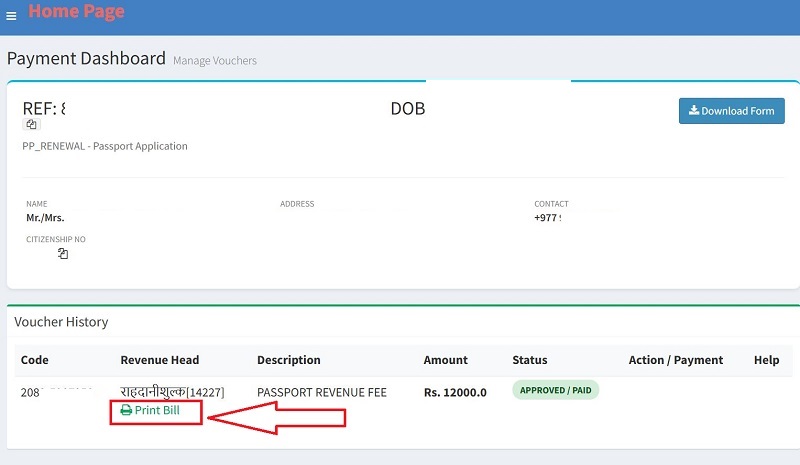Go to Home Page title link
Image resolution: width=800 pixels, height=465 pixels.
coord(76,13)
